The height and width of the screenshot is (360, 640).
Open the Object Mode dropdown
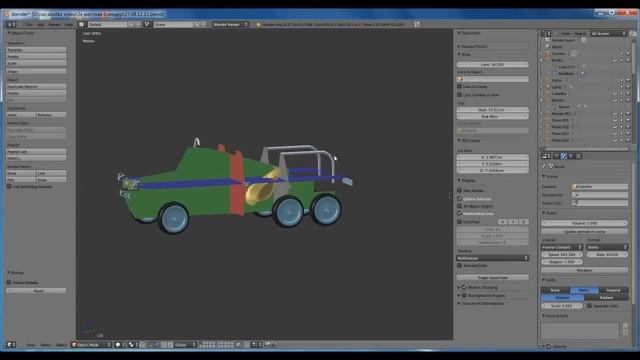[91, 345]
